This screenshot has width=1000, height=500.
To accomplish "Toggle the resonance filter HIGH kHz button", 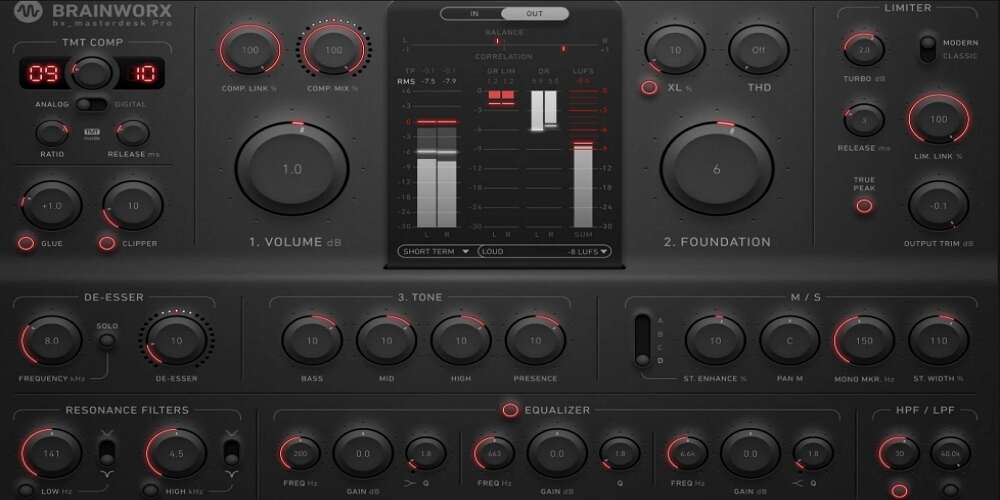I will [151, 490].
